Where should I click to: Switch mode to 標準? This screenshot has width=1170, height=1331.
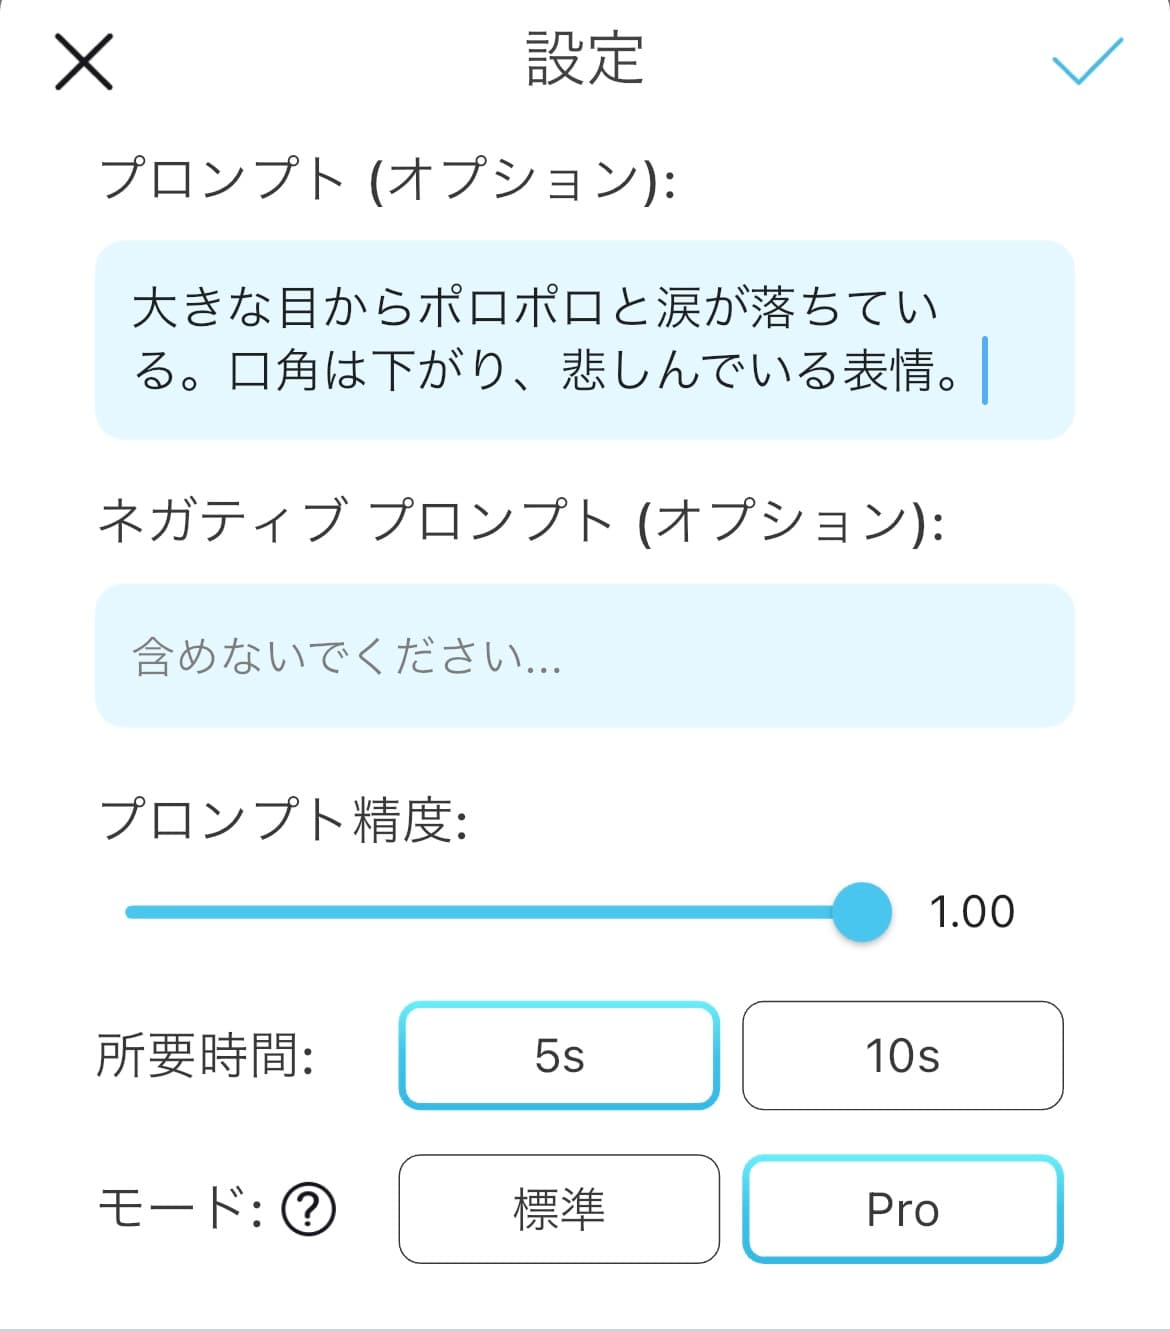(x=559, y=1210)
